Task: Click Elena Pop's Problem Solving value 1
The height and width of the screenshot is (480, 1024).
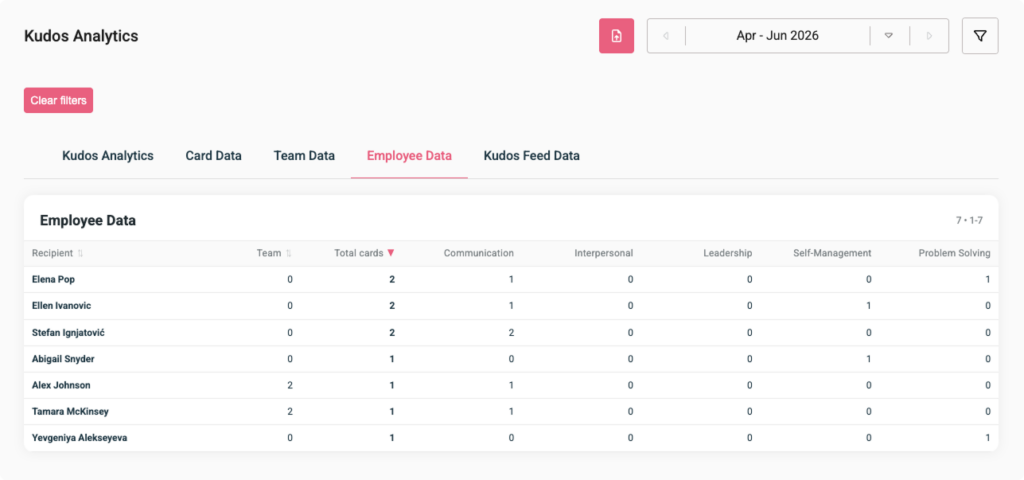Action: click(988, 280)
